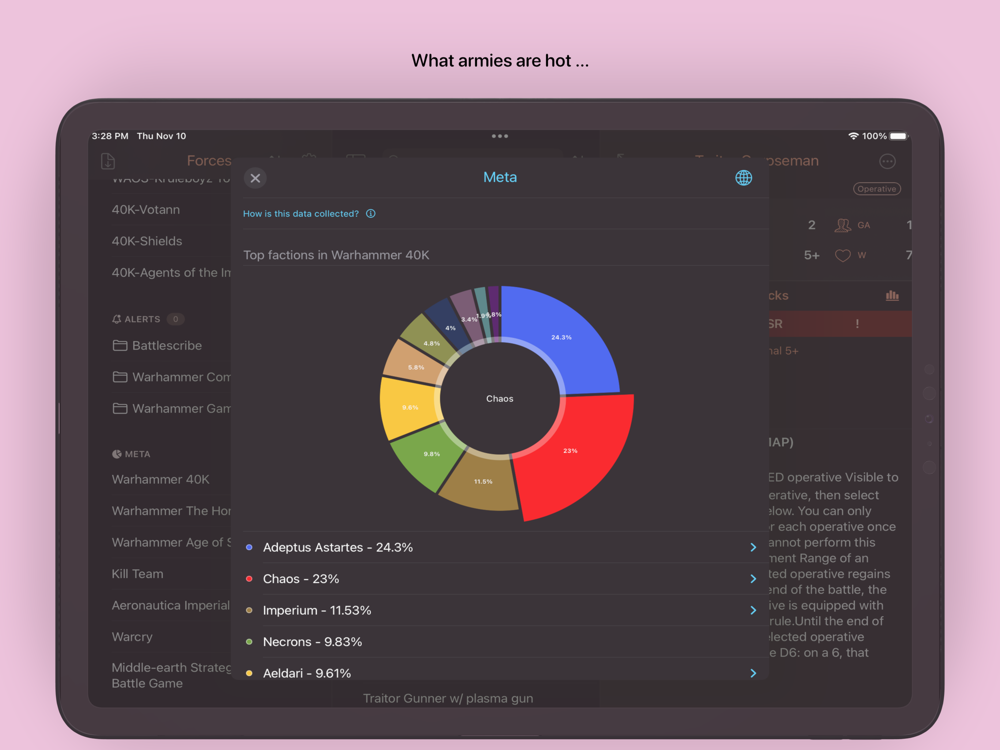Click the yellow 9.6% donut chart slice

(408, 408)
